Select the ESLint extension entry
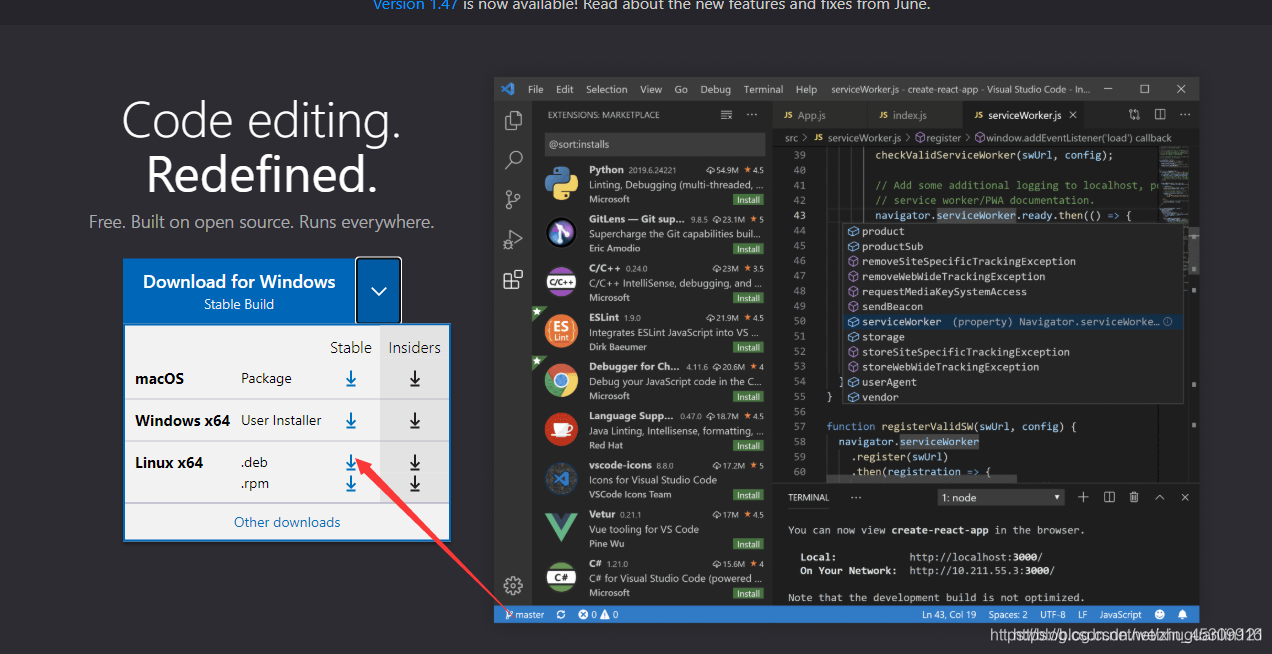The width and height of the screenshot is (1272, 654). pos(654,333)
